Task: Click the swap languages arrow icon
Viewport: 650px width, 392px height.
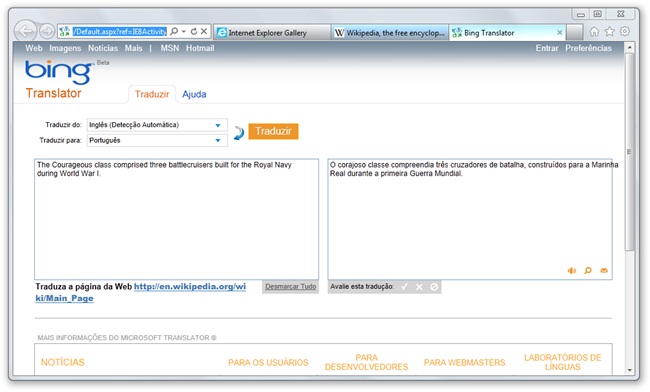Action: coord(239,133)
